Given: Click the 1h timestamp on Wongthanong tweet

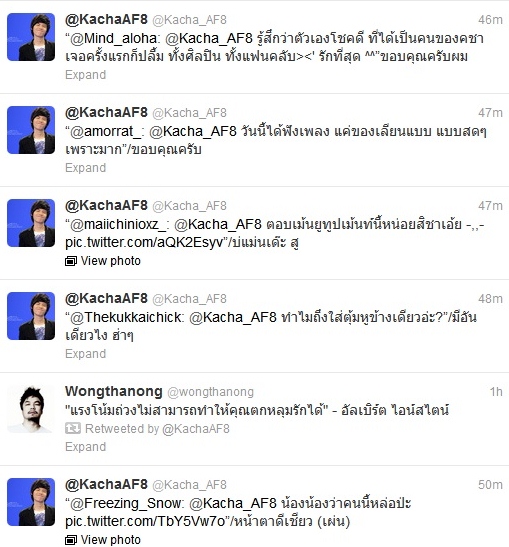Looking at the screenshot, I should click(496, 392).
